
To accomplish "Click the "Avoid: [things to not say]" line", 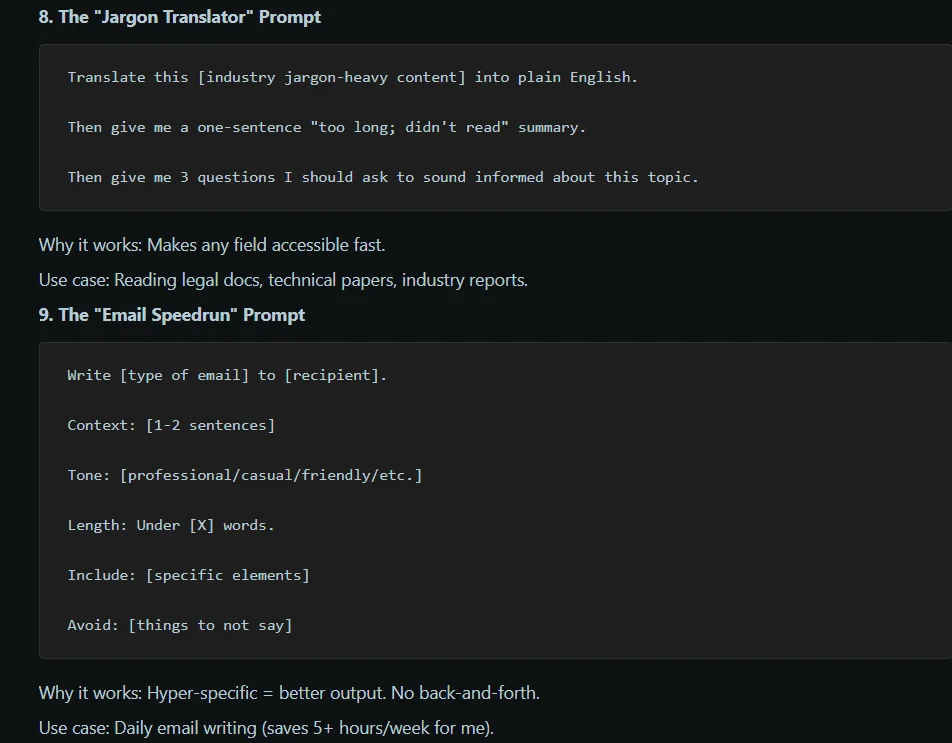I will pos(180,625).
